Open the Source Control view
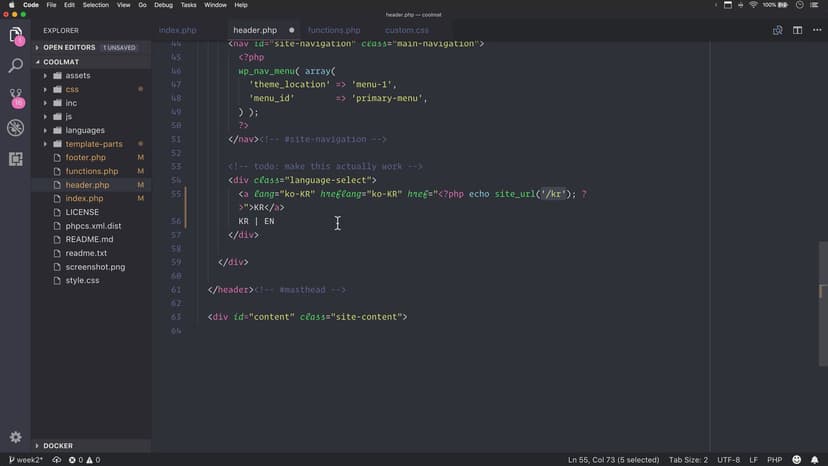The height and width of the screenshot is (466, 828). [15, 97]
